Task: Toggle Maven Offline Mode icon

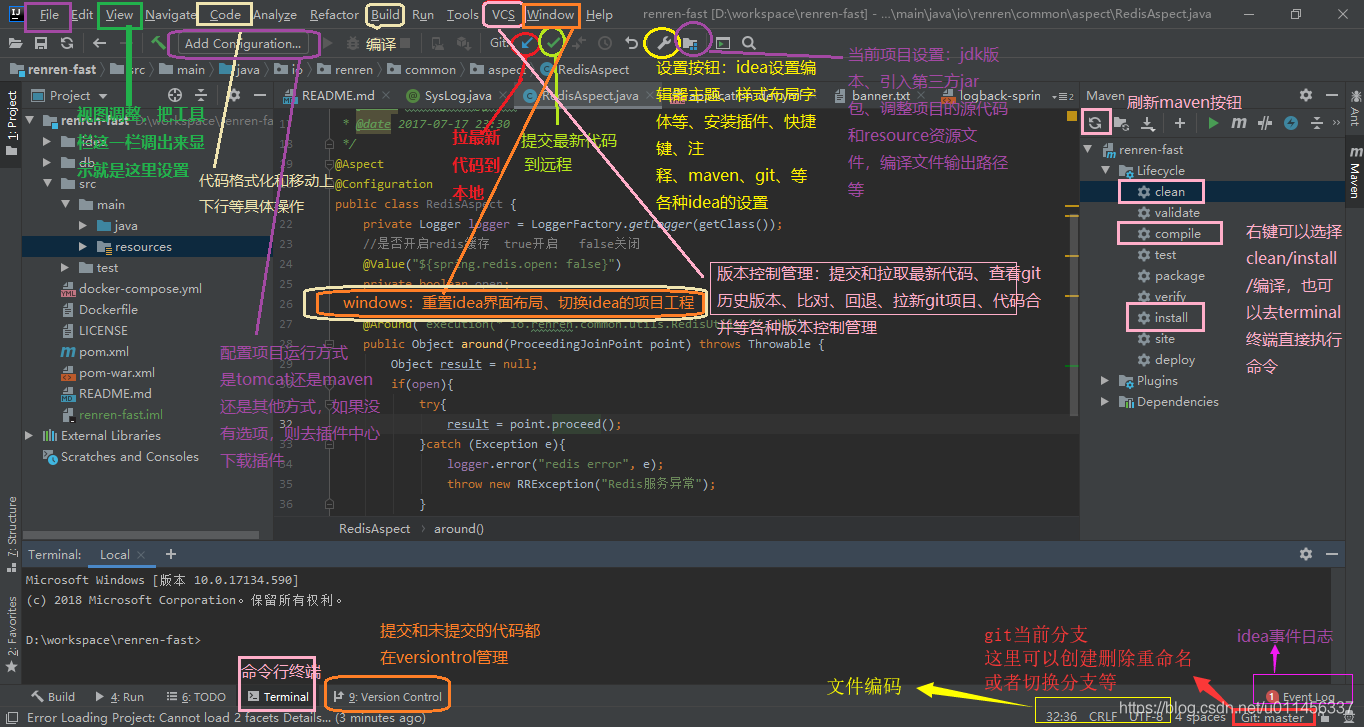Action: [x=1291, y=123]
